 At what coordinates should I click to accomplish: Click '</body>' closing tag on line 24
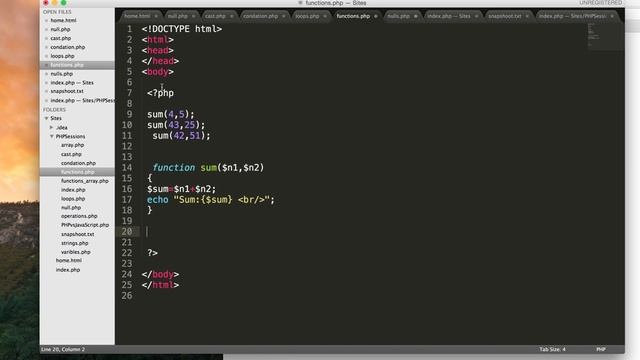click(x=160, y=274)
